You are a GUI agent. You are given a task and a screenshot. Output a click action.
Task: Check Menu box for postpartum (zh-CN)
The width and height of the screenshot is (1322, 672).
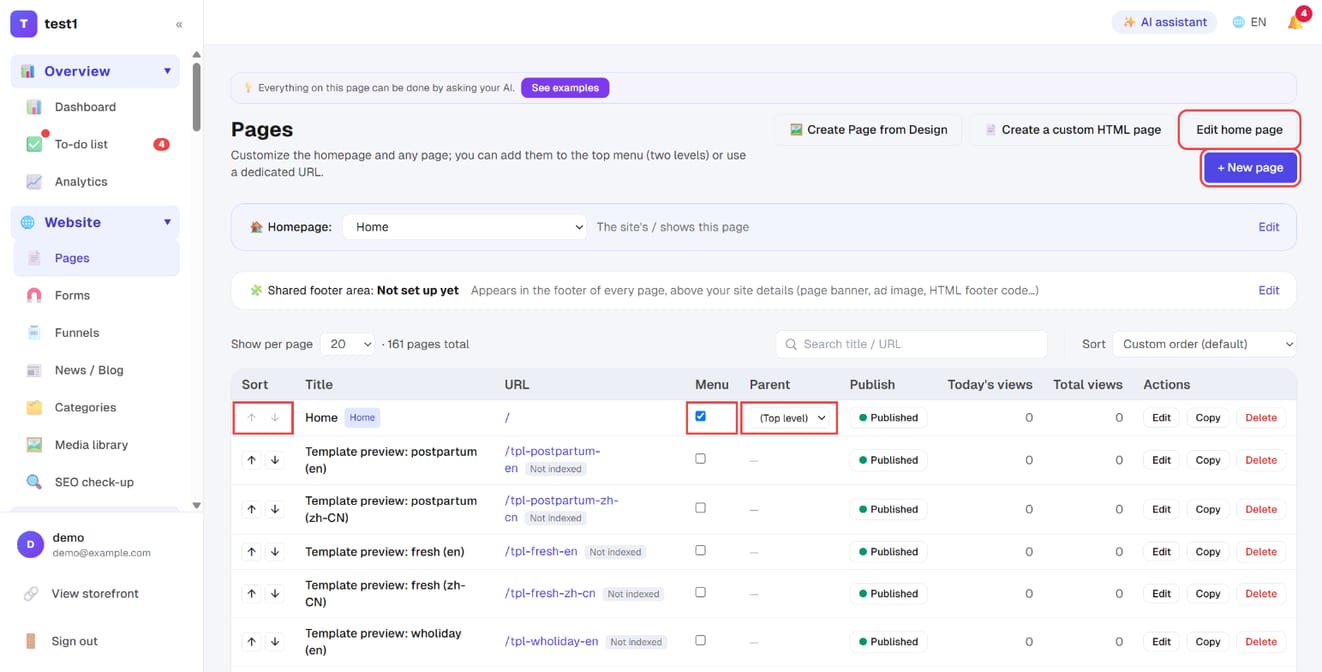[700, 508]
